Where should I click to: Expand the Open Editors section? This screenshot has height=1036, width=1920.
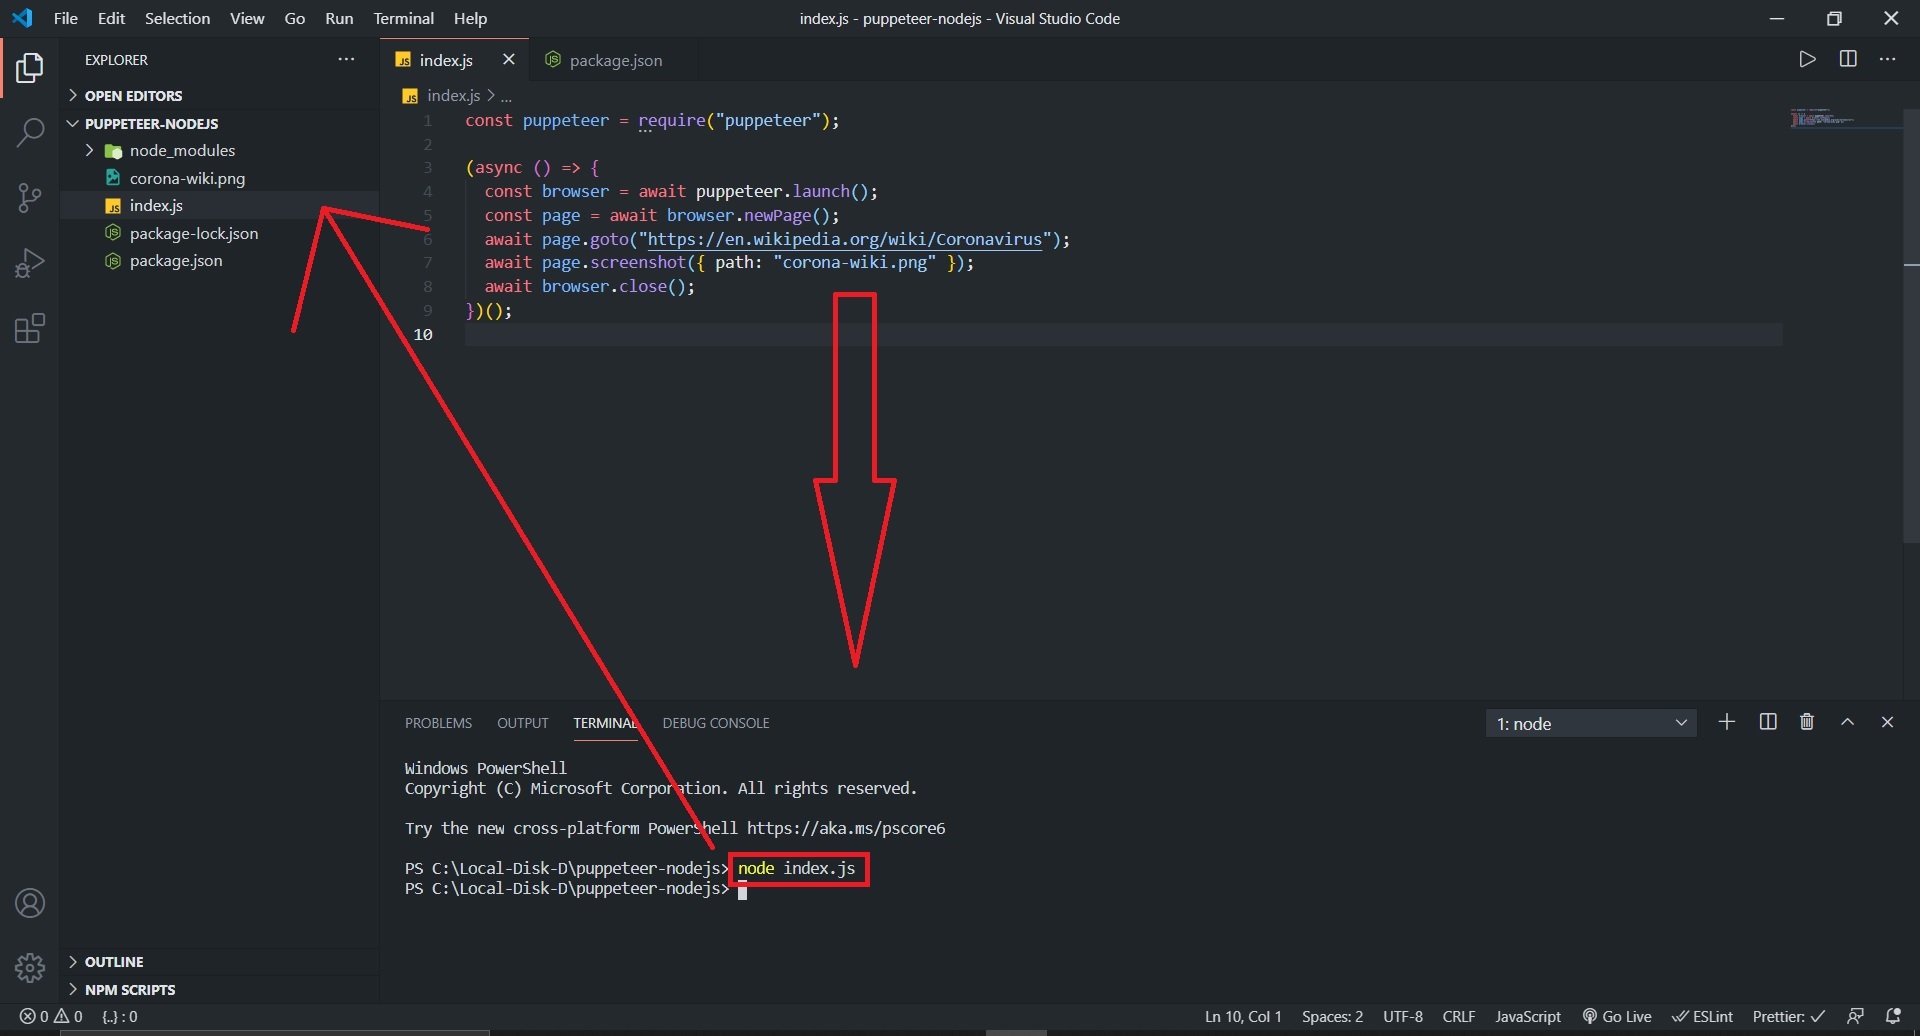point(133,95)
